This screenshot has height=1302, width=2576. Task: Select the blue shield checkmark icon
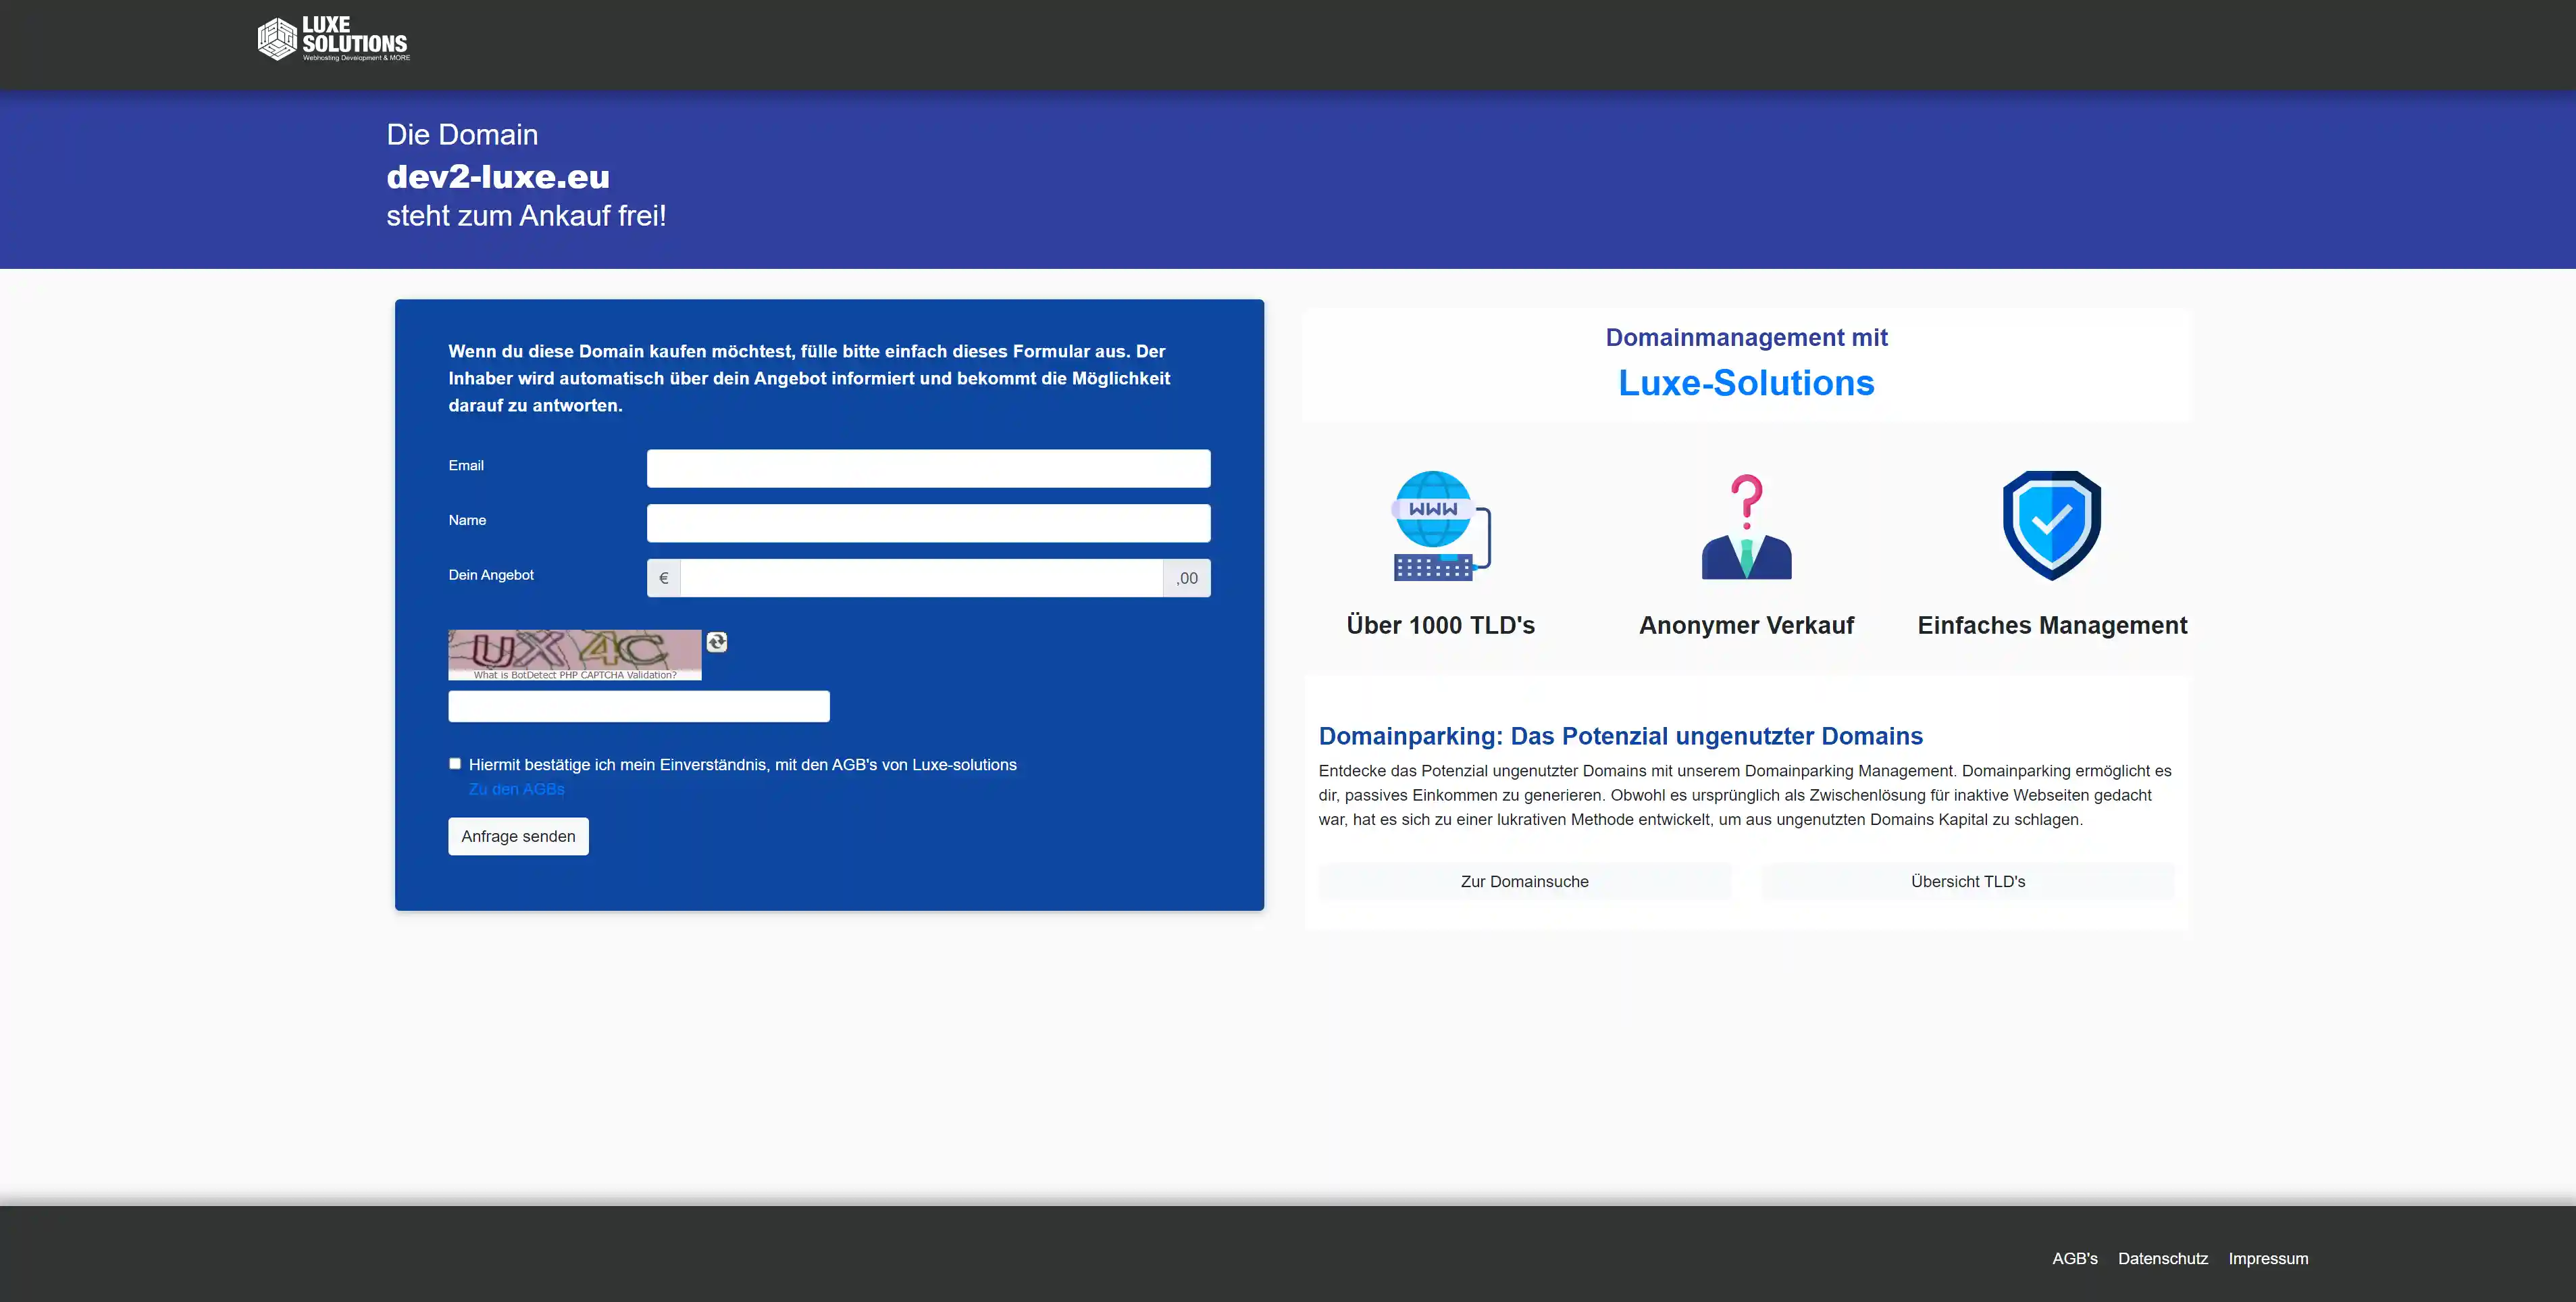(x=2052, y=525)
